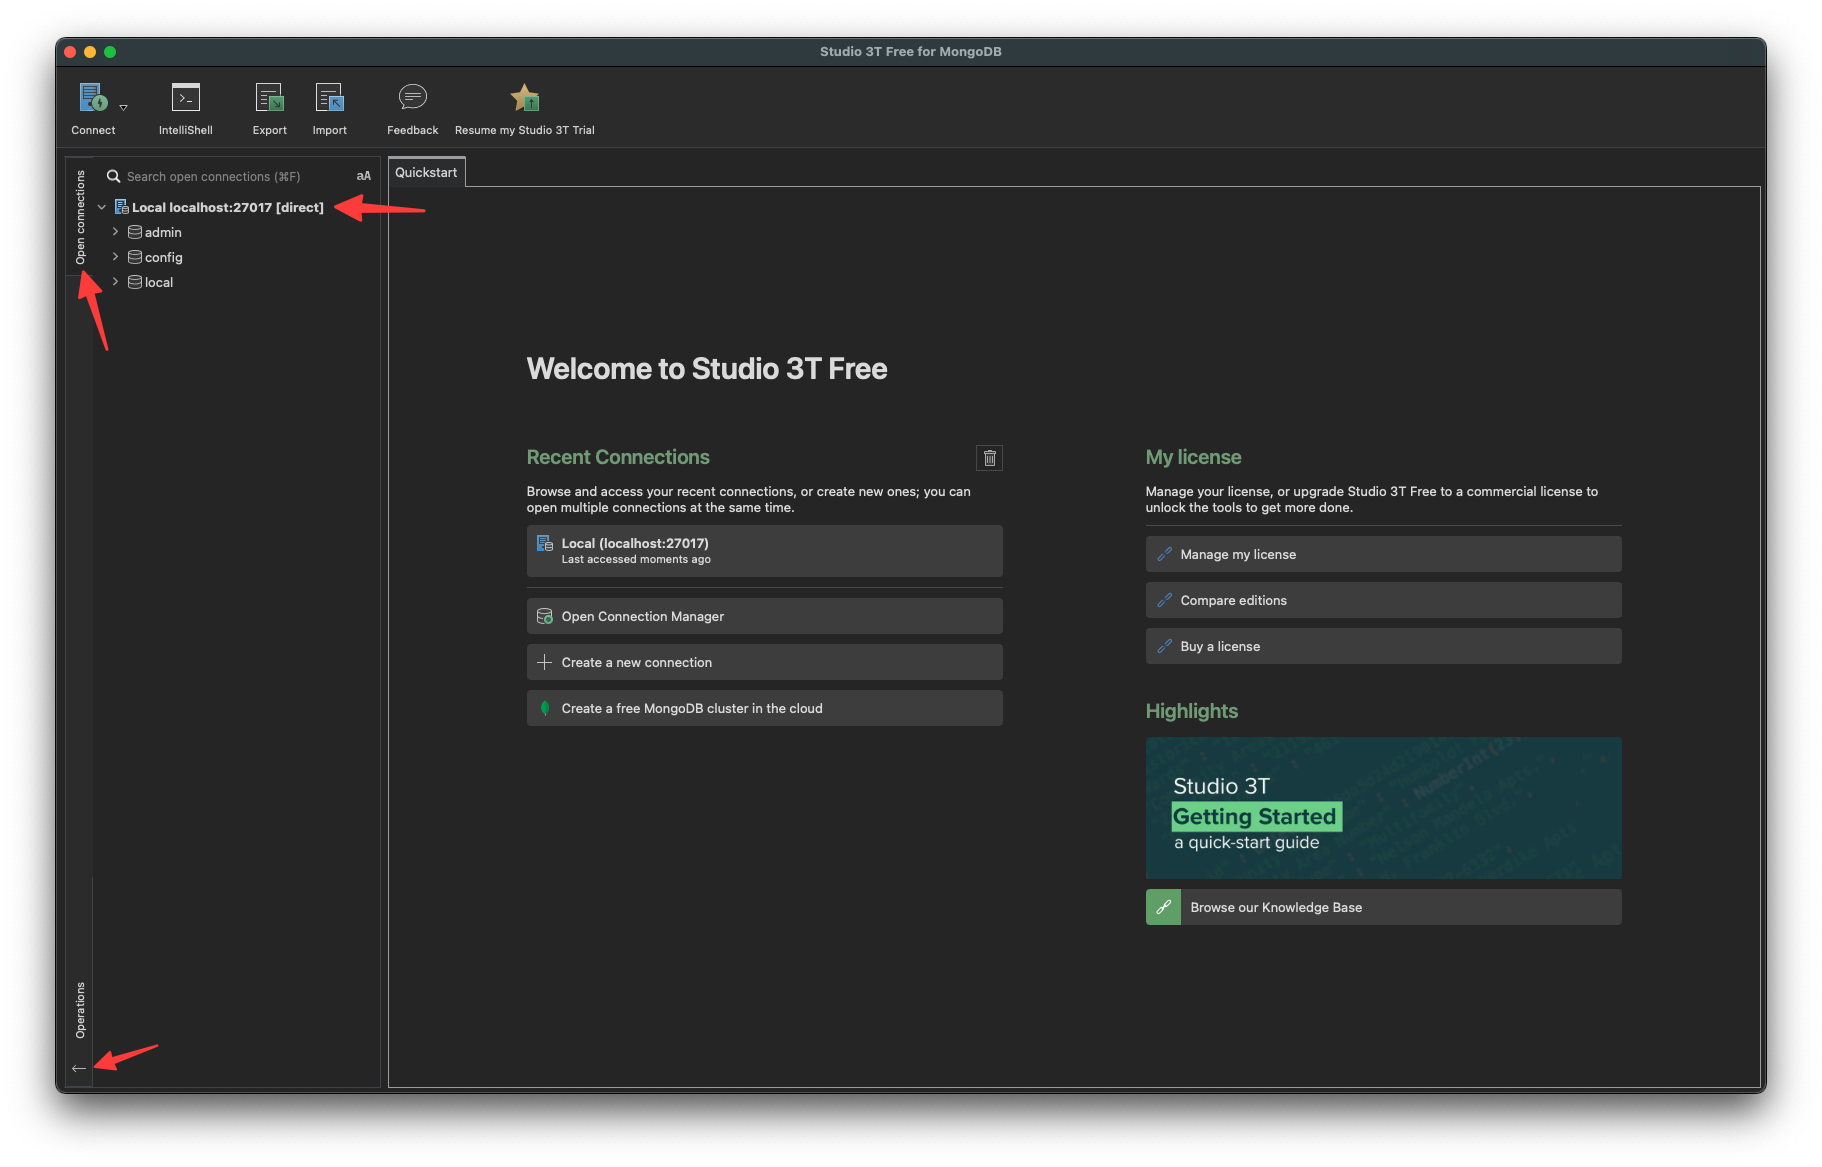Click the database icon next to admin
This screenshot has width=1822, height=1167.
click(x=135, y=232)
